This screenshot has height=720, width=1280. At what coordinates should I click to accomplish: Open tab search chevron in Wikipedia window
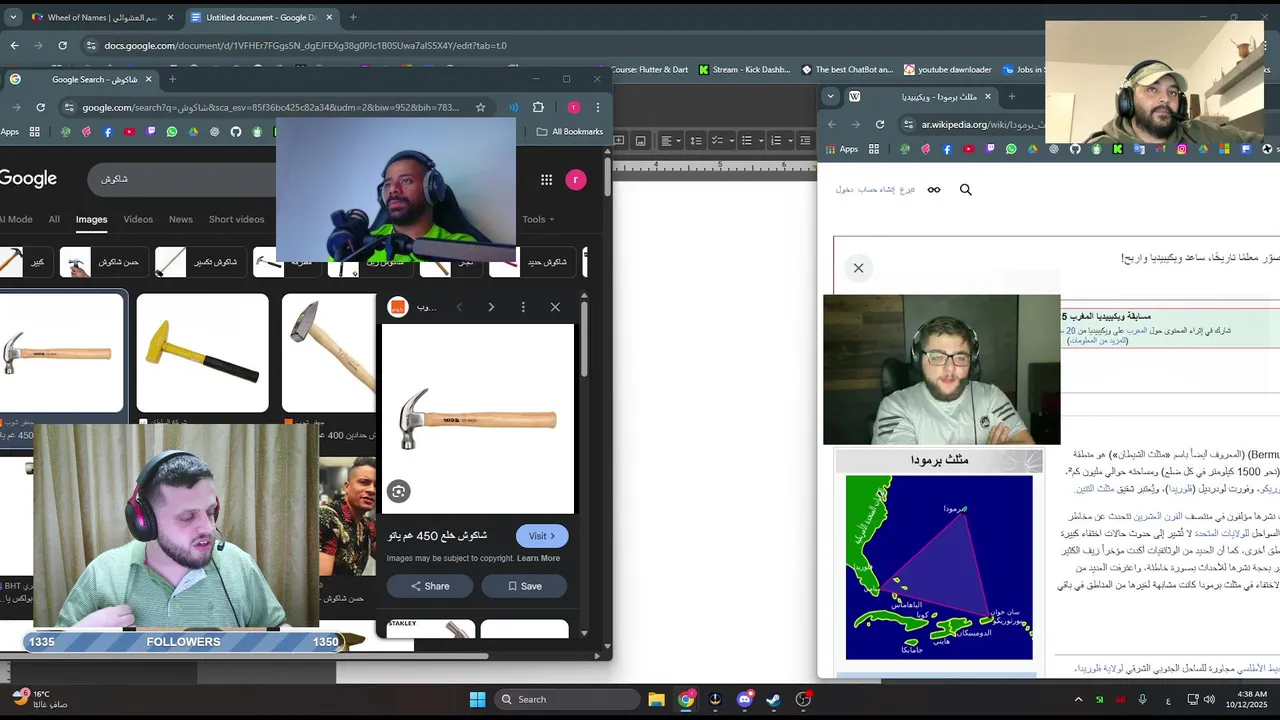830,96
